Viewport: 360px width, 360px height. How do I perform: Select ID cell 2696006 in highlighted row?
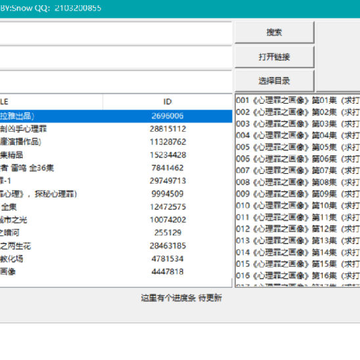167,116
